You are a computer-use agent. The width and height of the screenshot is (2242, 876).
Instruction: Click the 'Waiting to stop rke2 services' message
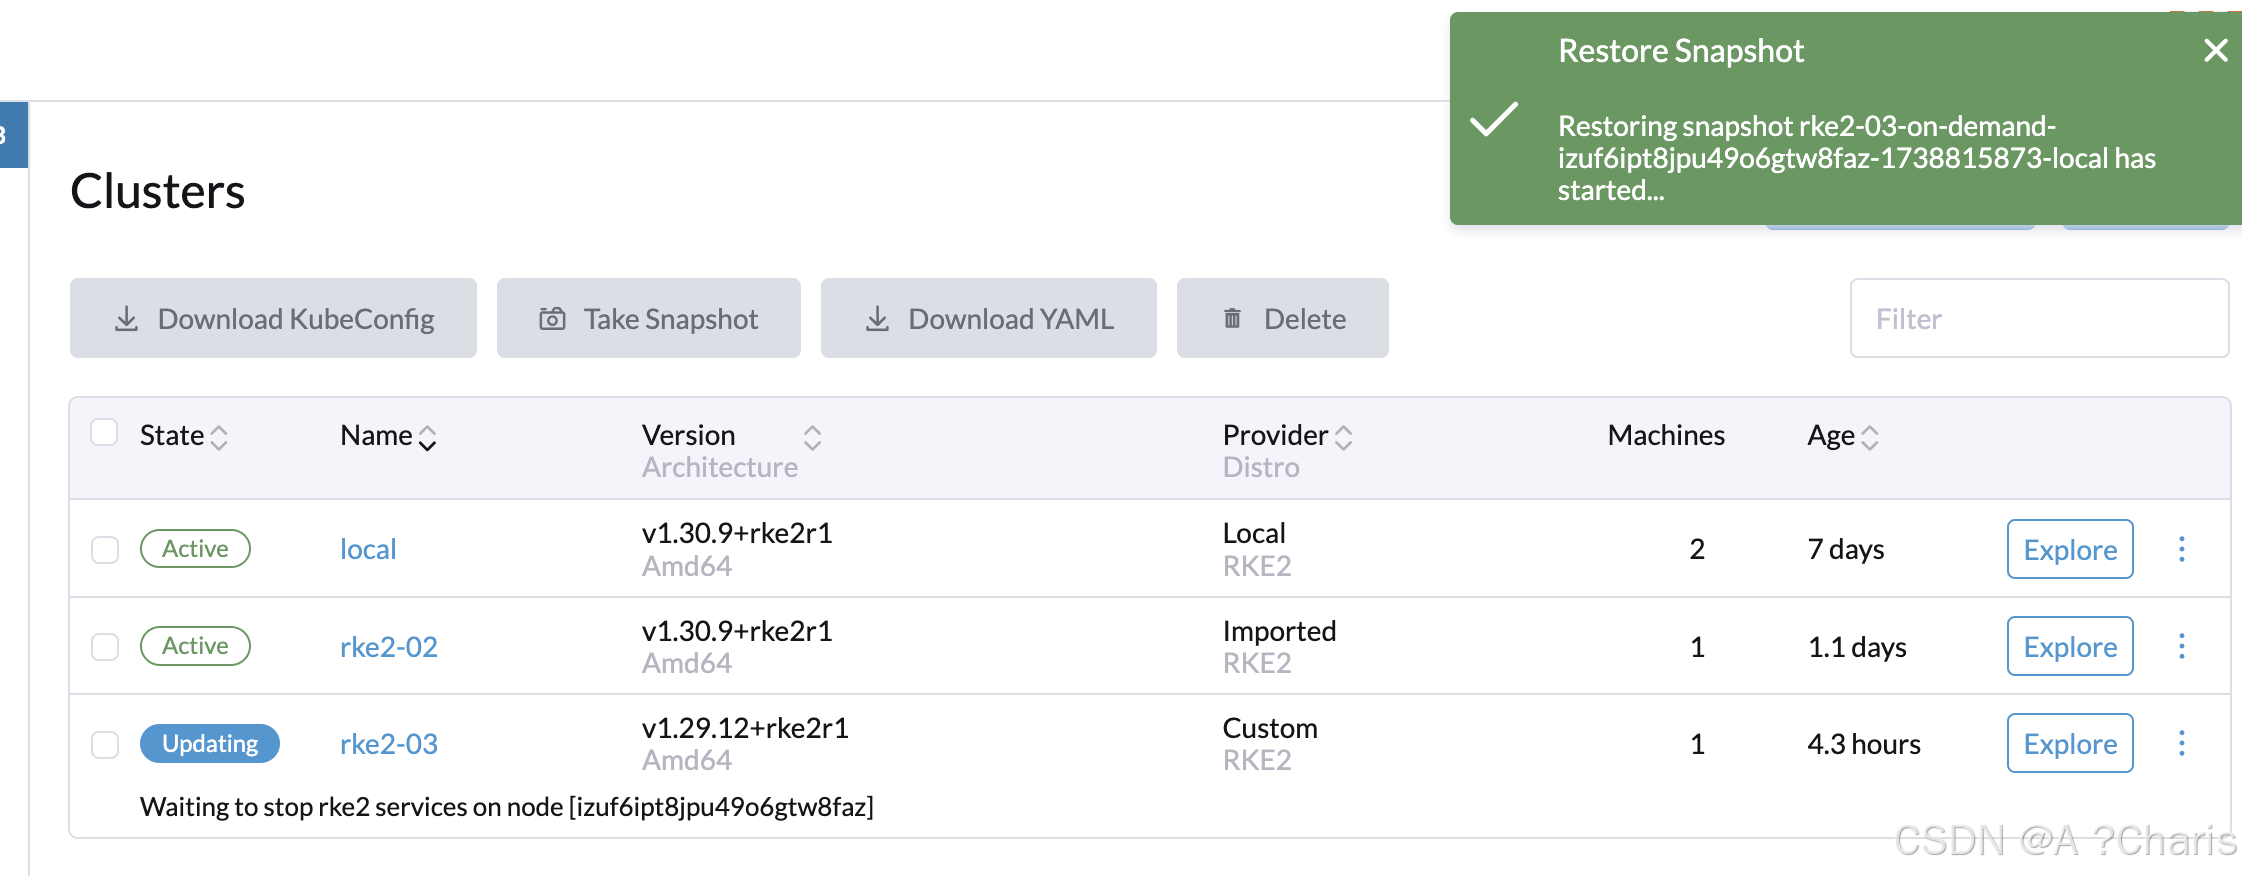[507, 807]
